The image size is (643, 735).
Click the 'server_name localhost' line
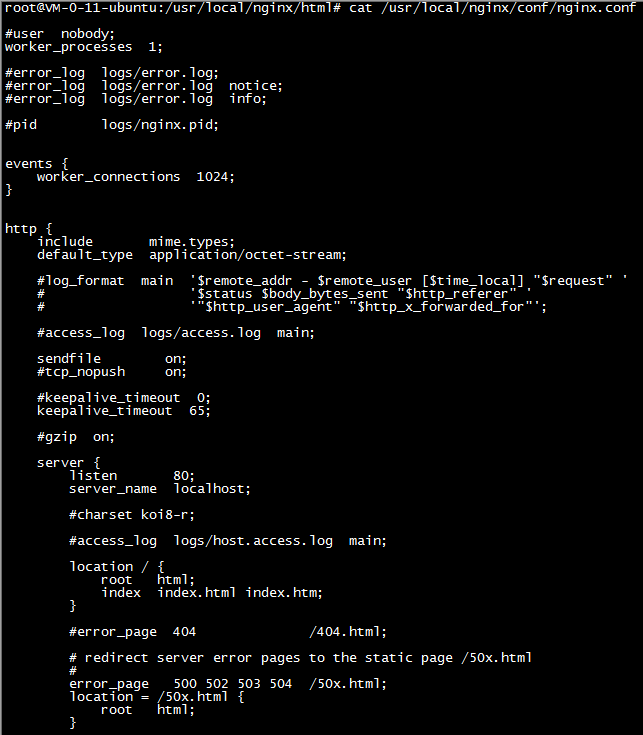(160, 489)
